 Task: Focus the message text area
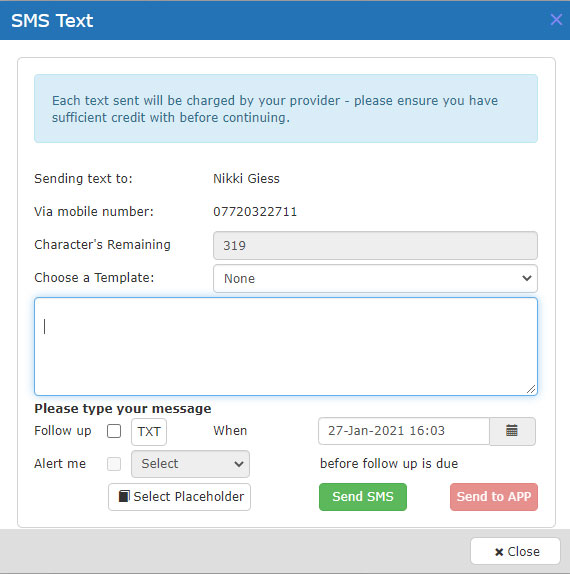pos(286,346)
